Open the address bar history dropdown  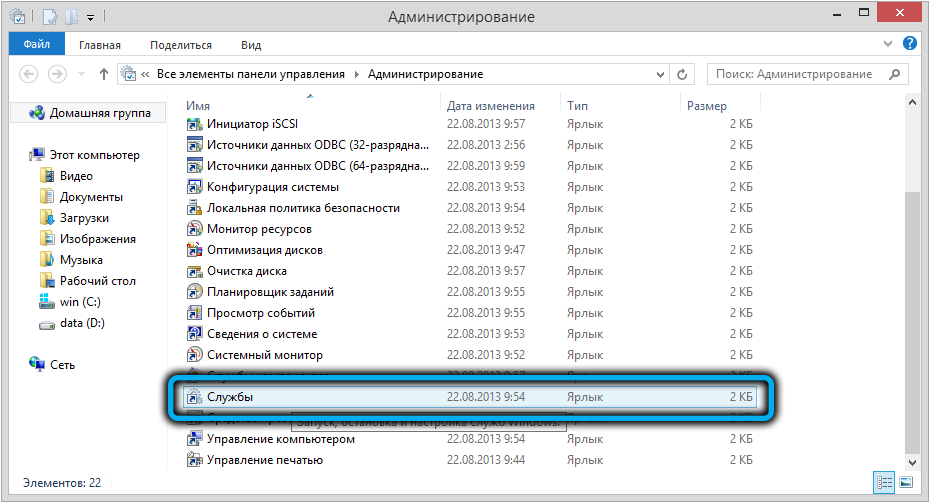[659, 74]
